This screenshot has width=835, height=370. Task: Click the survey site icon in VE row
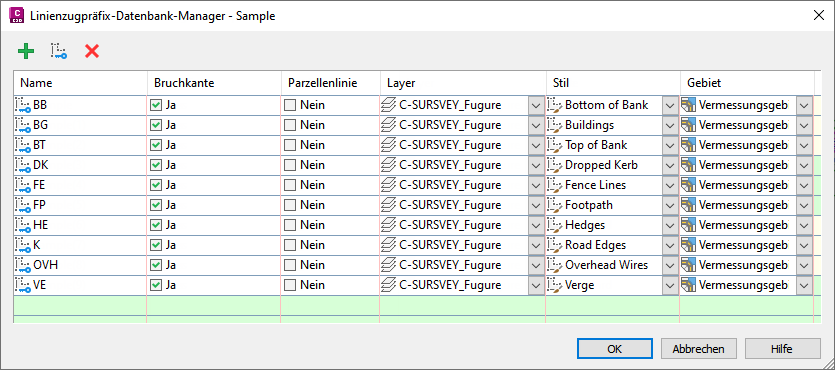coord(689,285)
